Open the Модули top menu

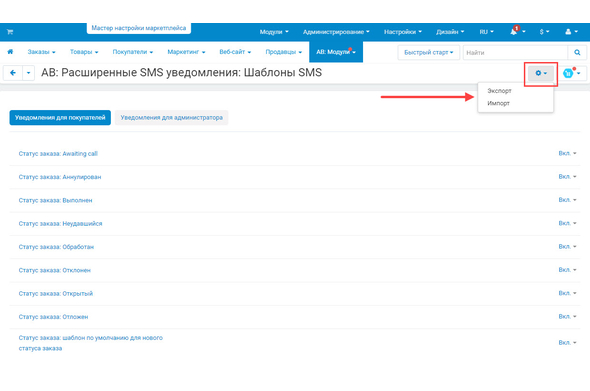pos(274,32)
